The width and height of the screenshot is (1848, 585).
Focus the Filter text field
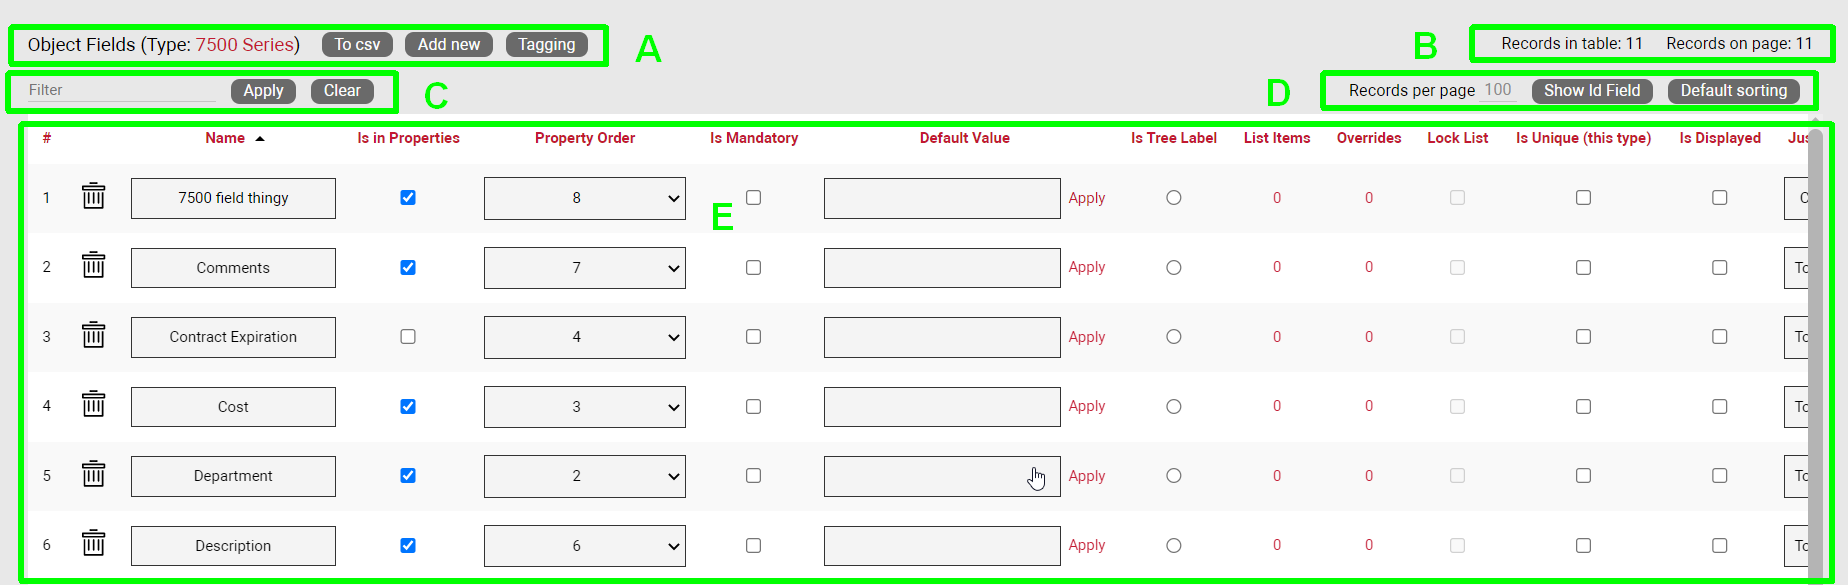pyautogui.click(x=121, y=90)
